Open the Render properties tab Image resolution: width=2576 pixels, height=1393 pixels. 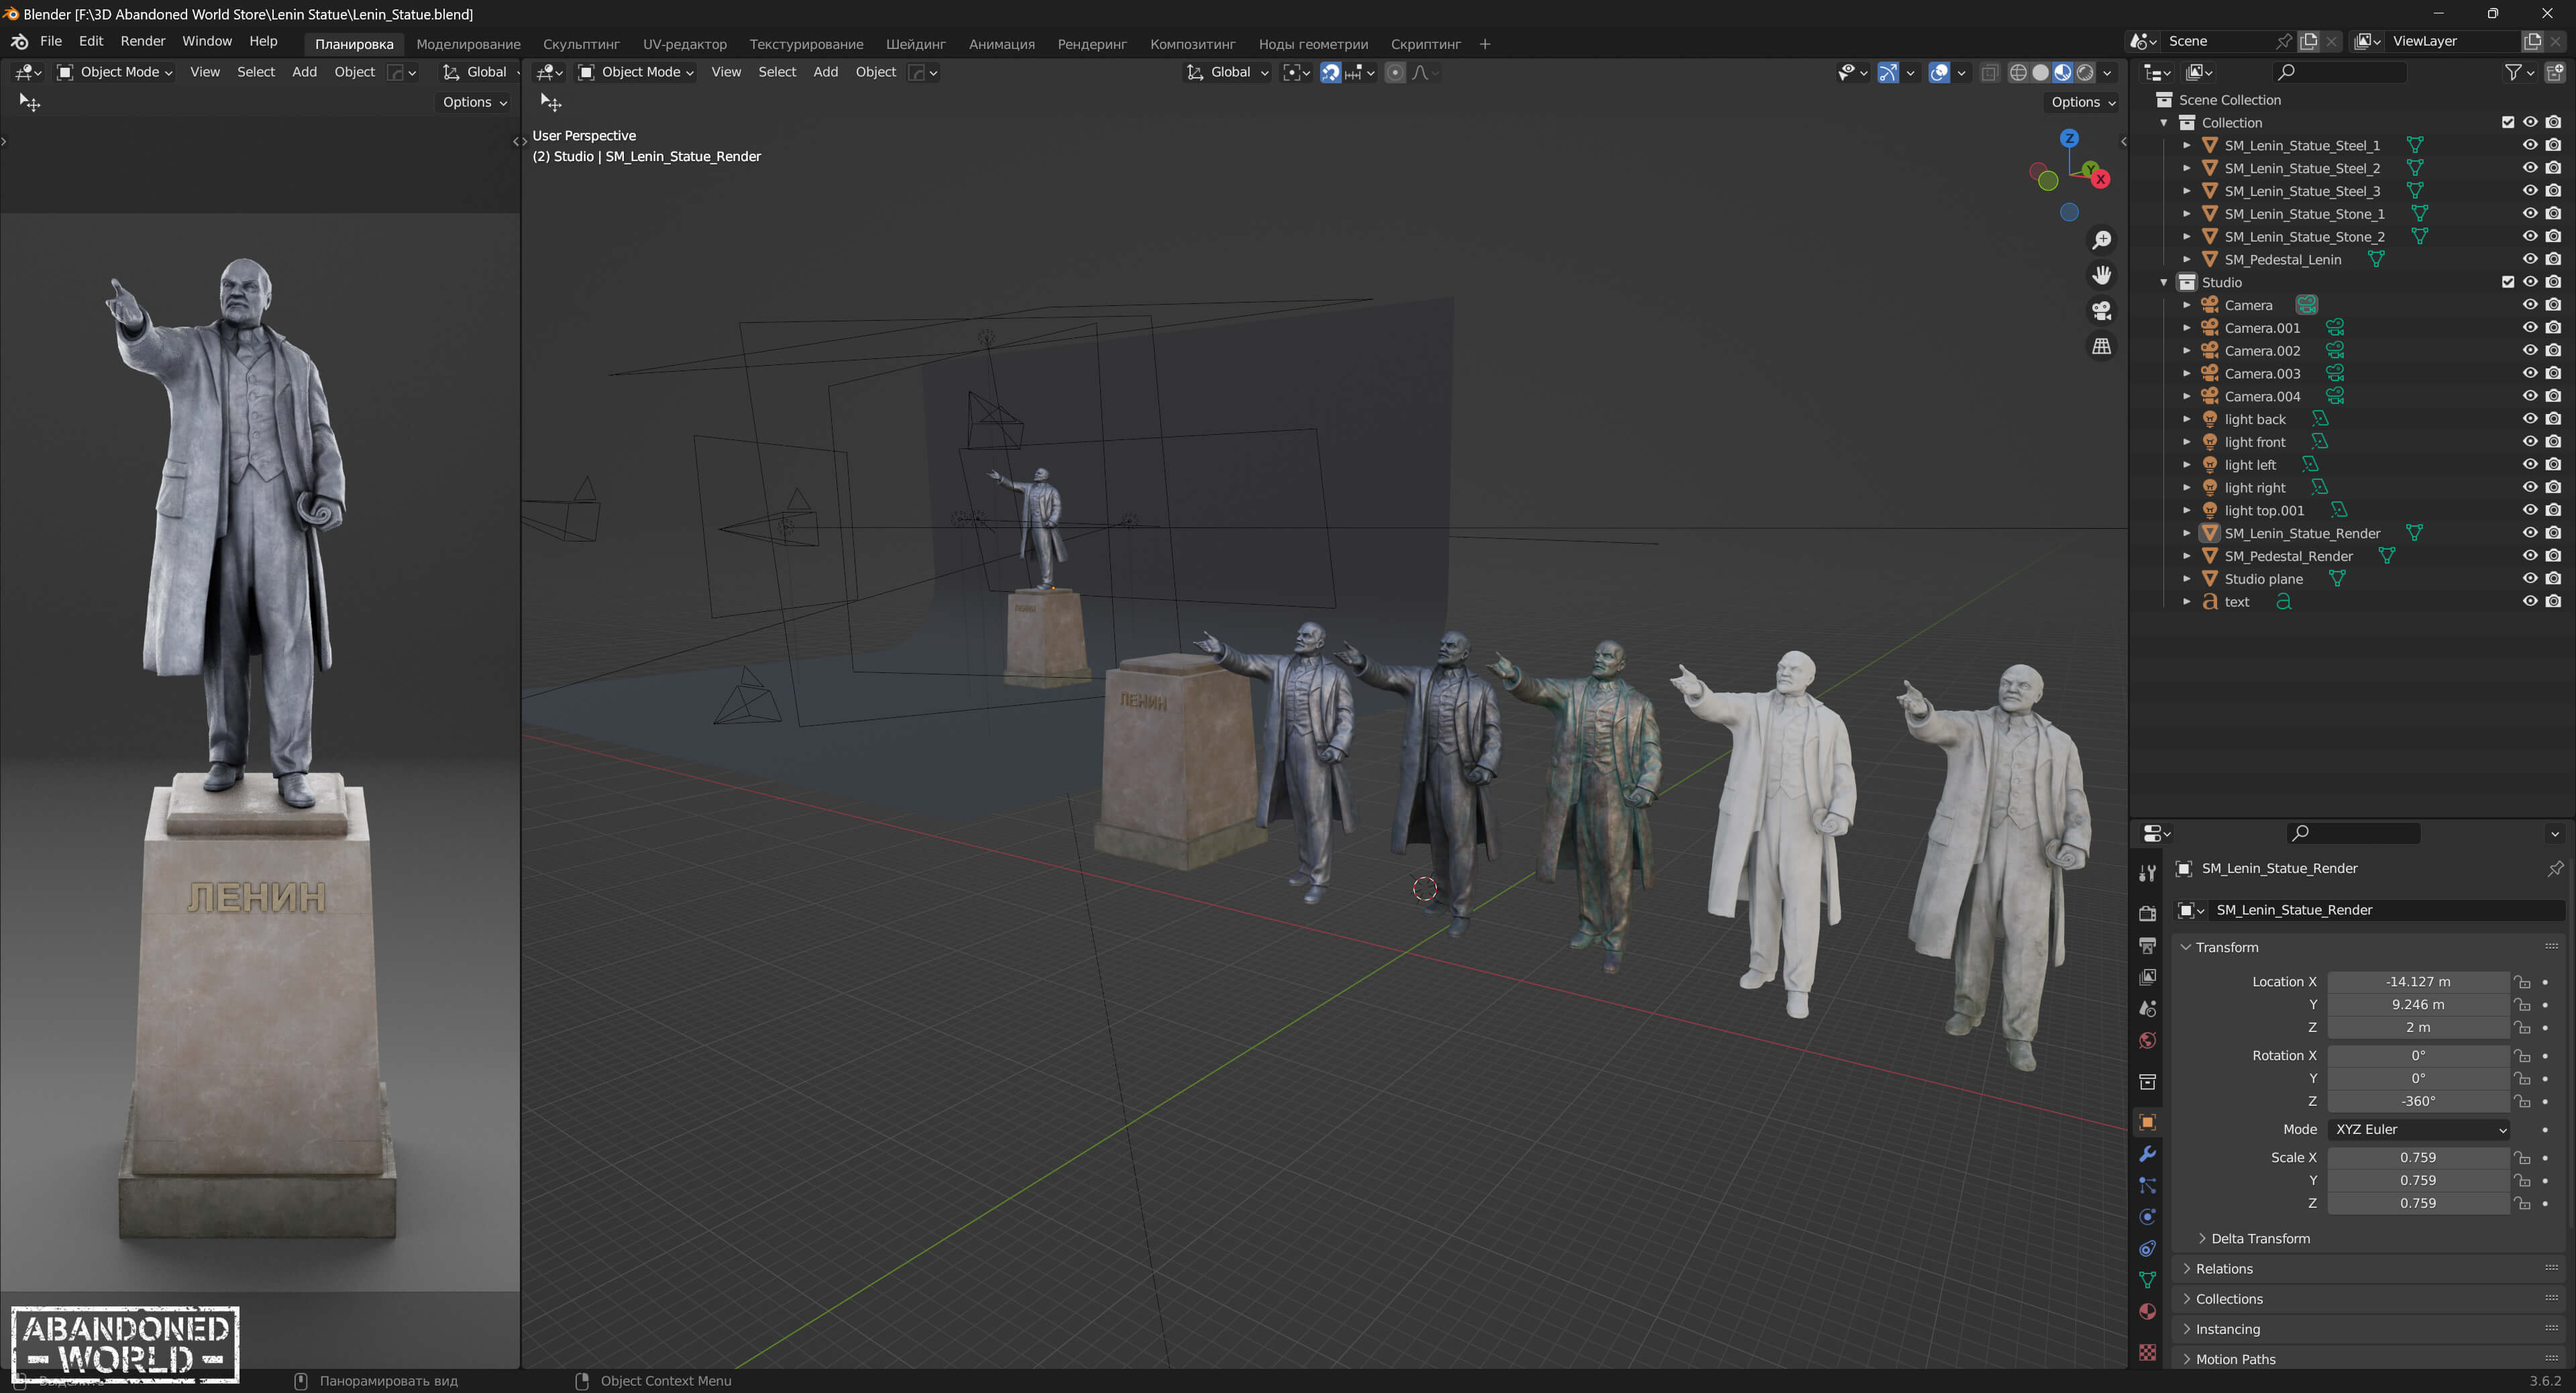[x=2147, y=913]
